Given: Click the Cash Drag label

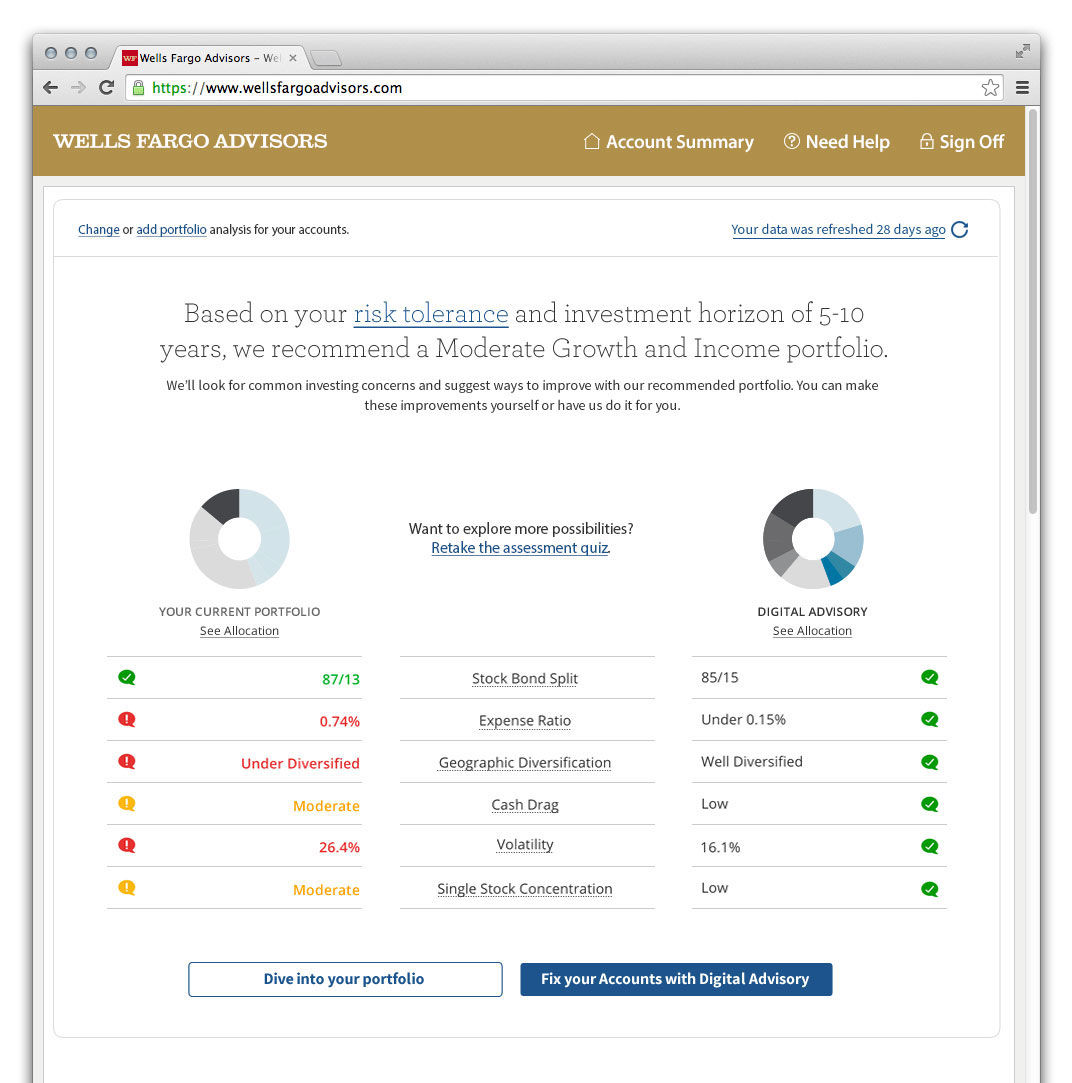Looking at the screenshot, I should [525, 805].
